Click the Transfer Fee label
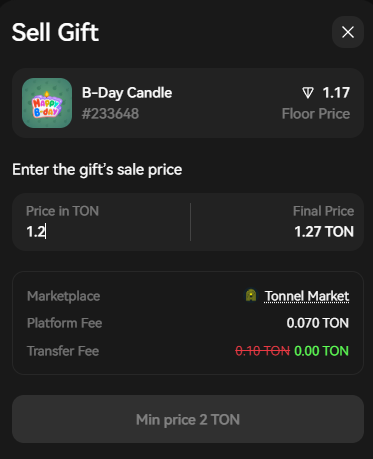The height and width of the screenshot is (459, 373). (63, 351)
